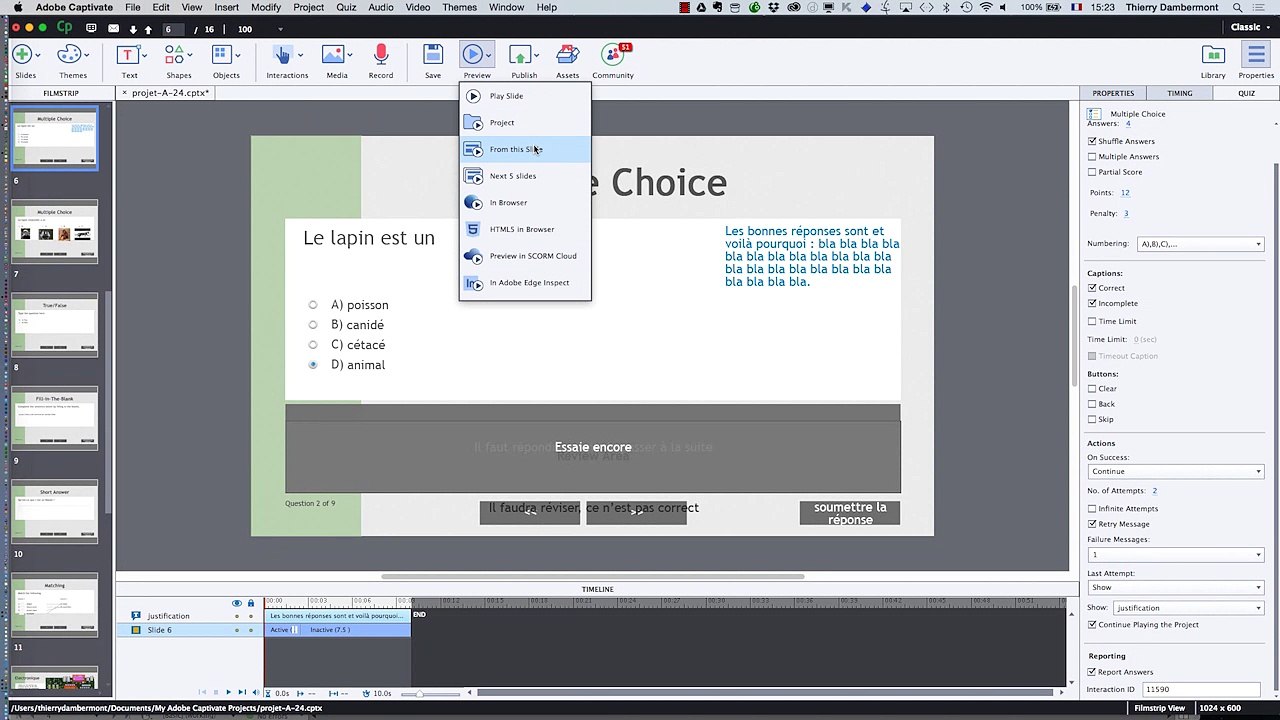Toggle the Properties panel icon
1280x720 pixels.
coord(1256,55)
